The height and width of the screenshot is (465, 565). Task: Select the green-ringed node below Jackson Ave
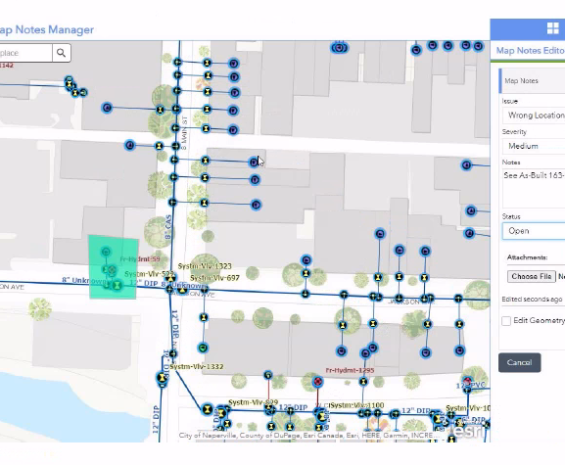[x=203, y=348]
